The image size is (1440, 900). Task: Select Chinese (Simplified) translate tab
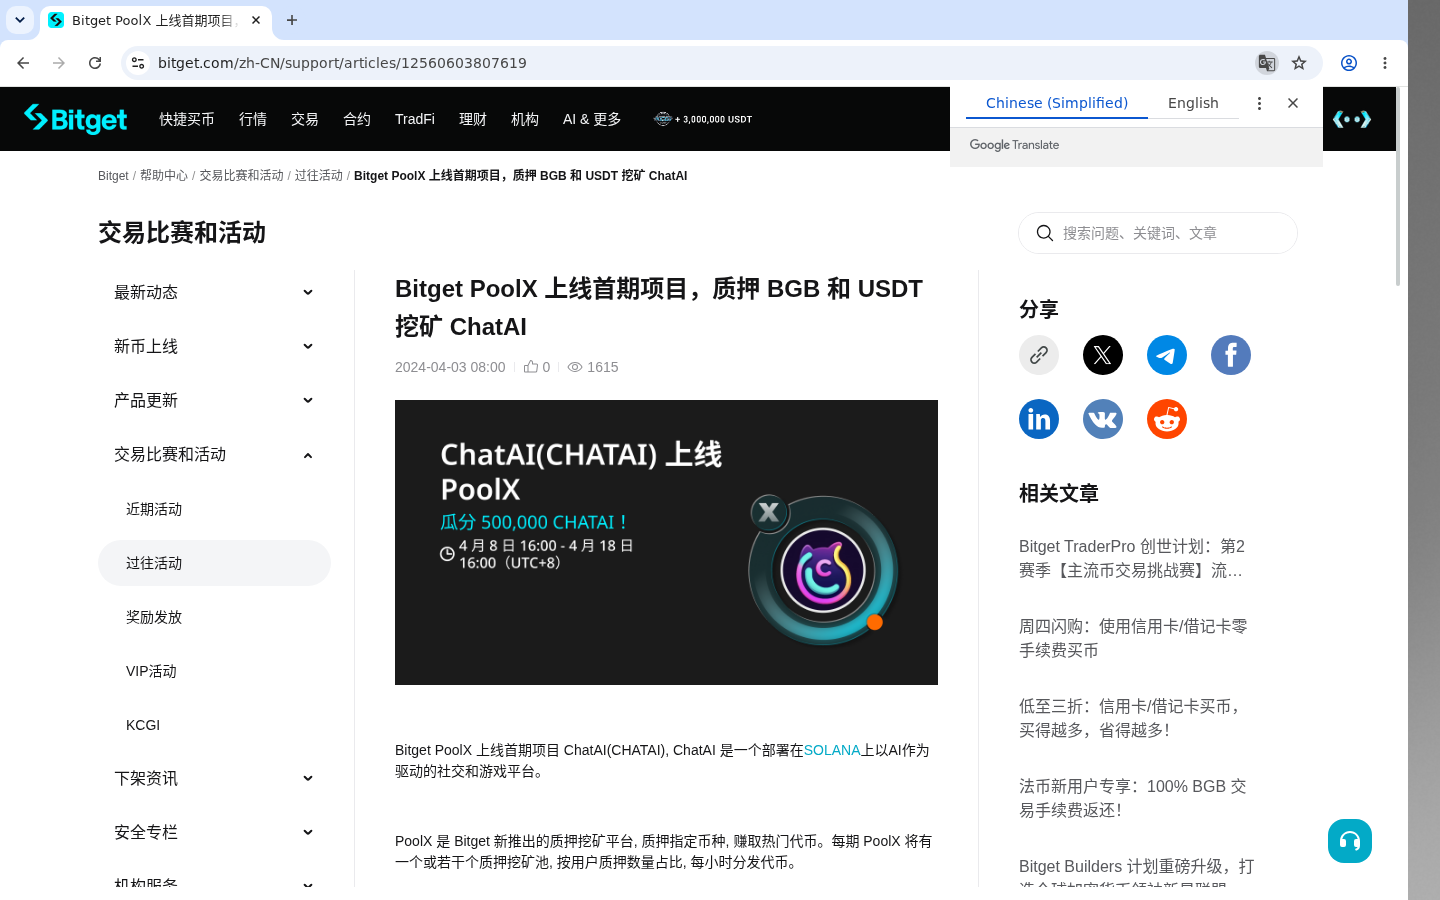1057,103
